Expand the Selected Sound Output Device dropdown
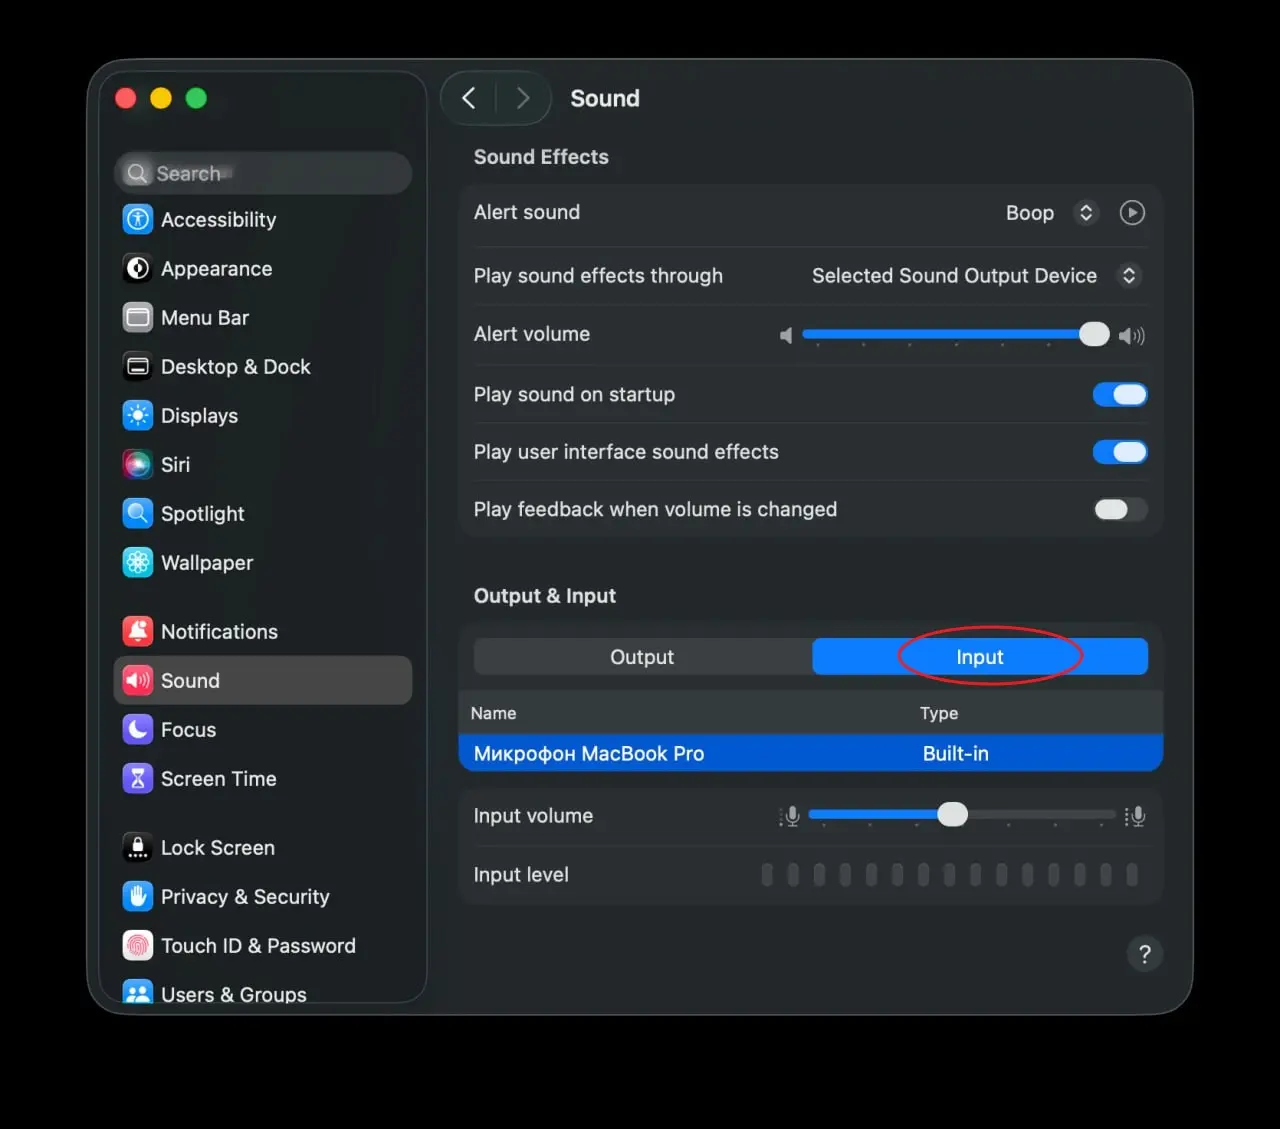The width and height of the screenshot is (1280, 1129). pos(975,276)
